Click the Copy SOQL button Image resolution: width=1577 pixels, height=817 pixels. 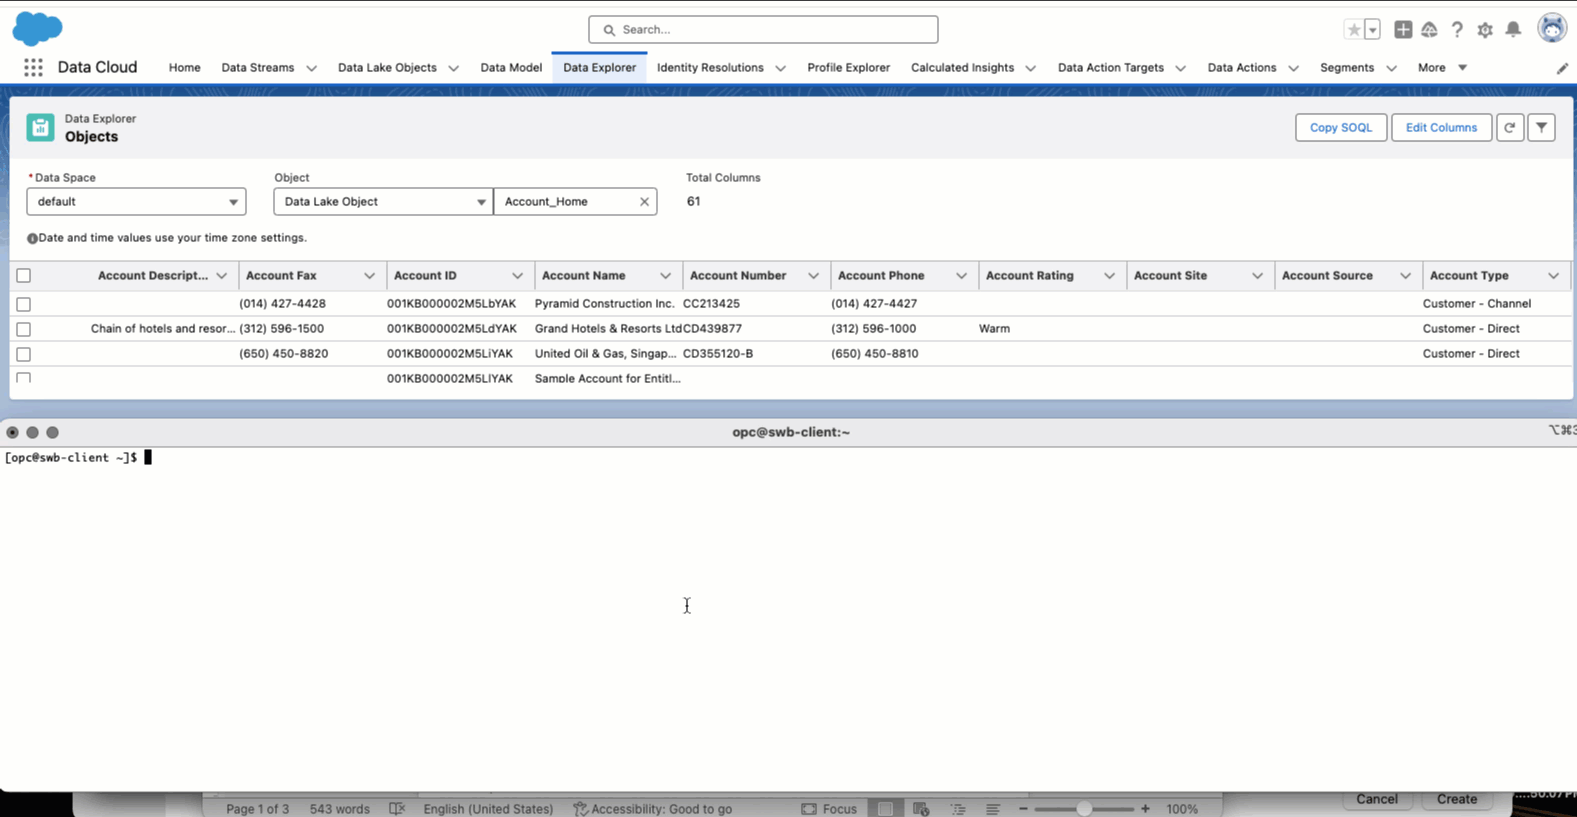click(1341, 127)
